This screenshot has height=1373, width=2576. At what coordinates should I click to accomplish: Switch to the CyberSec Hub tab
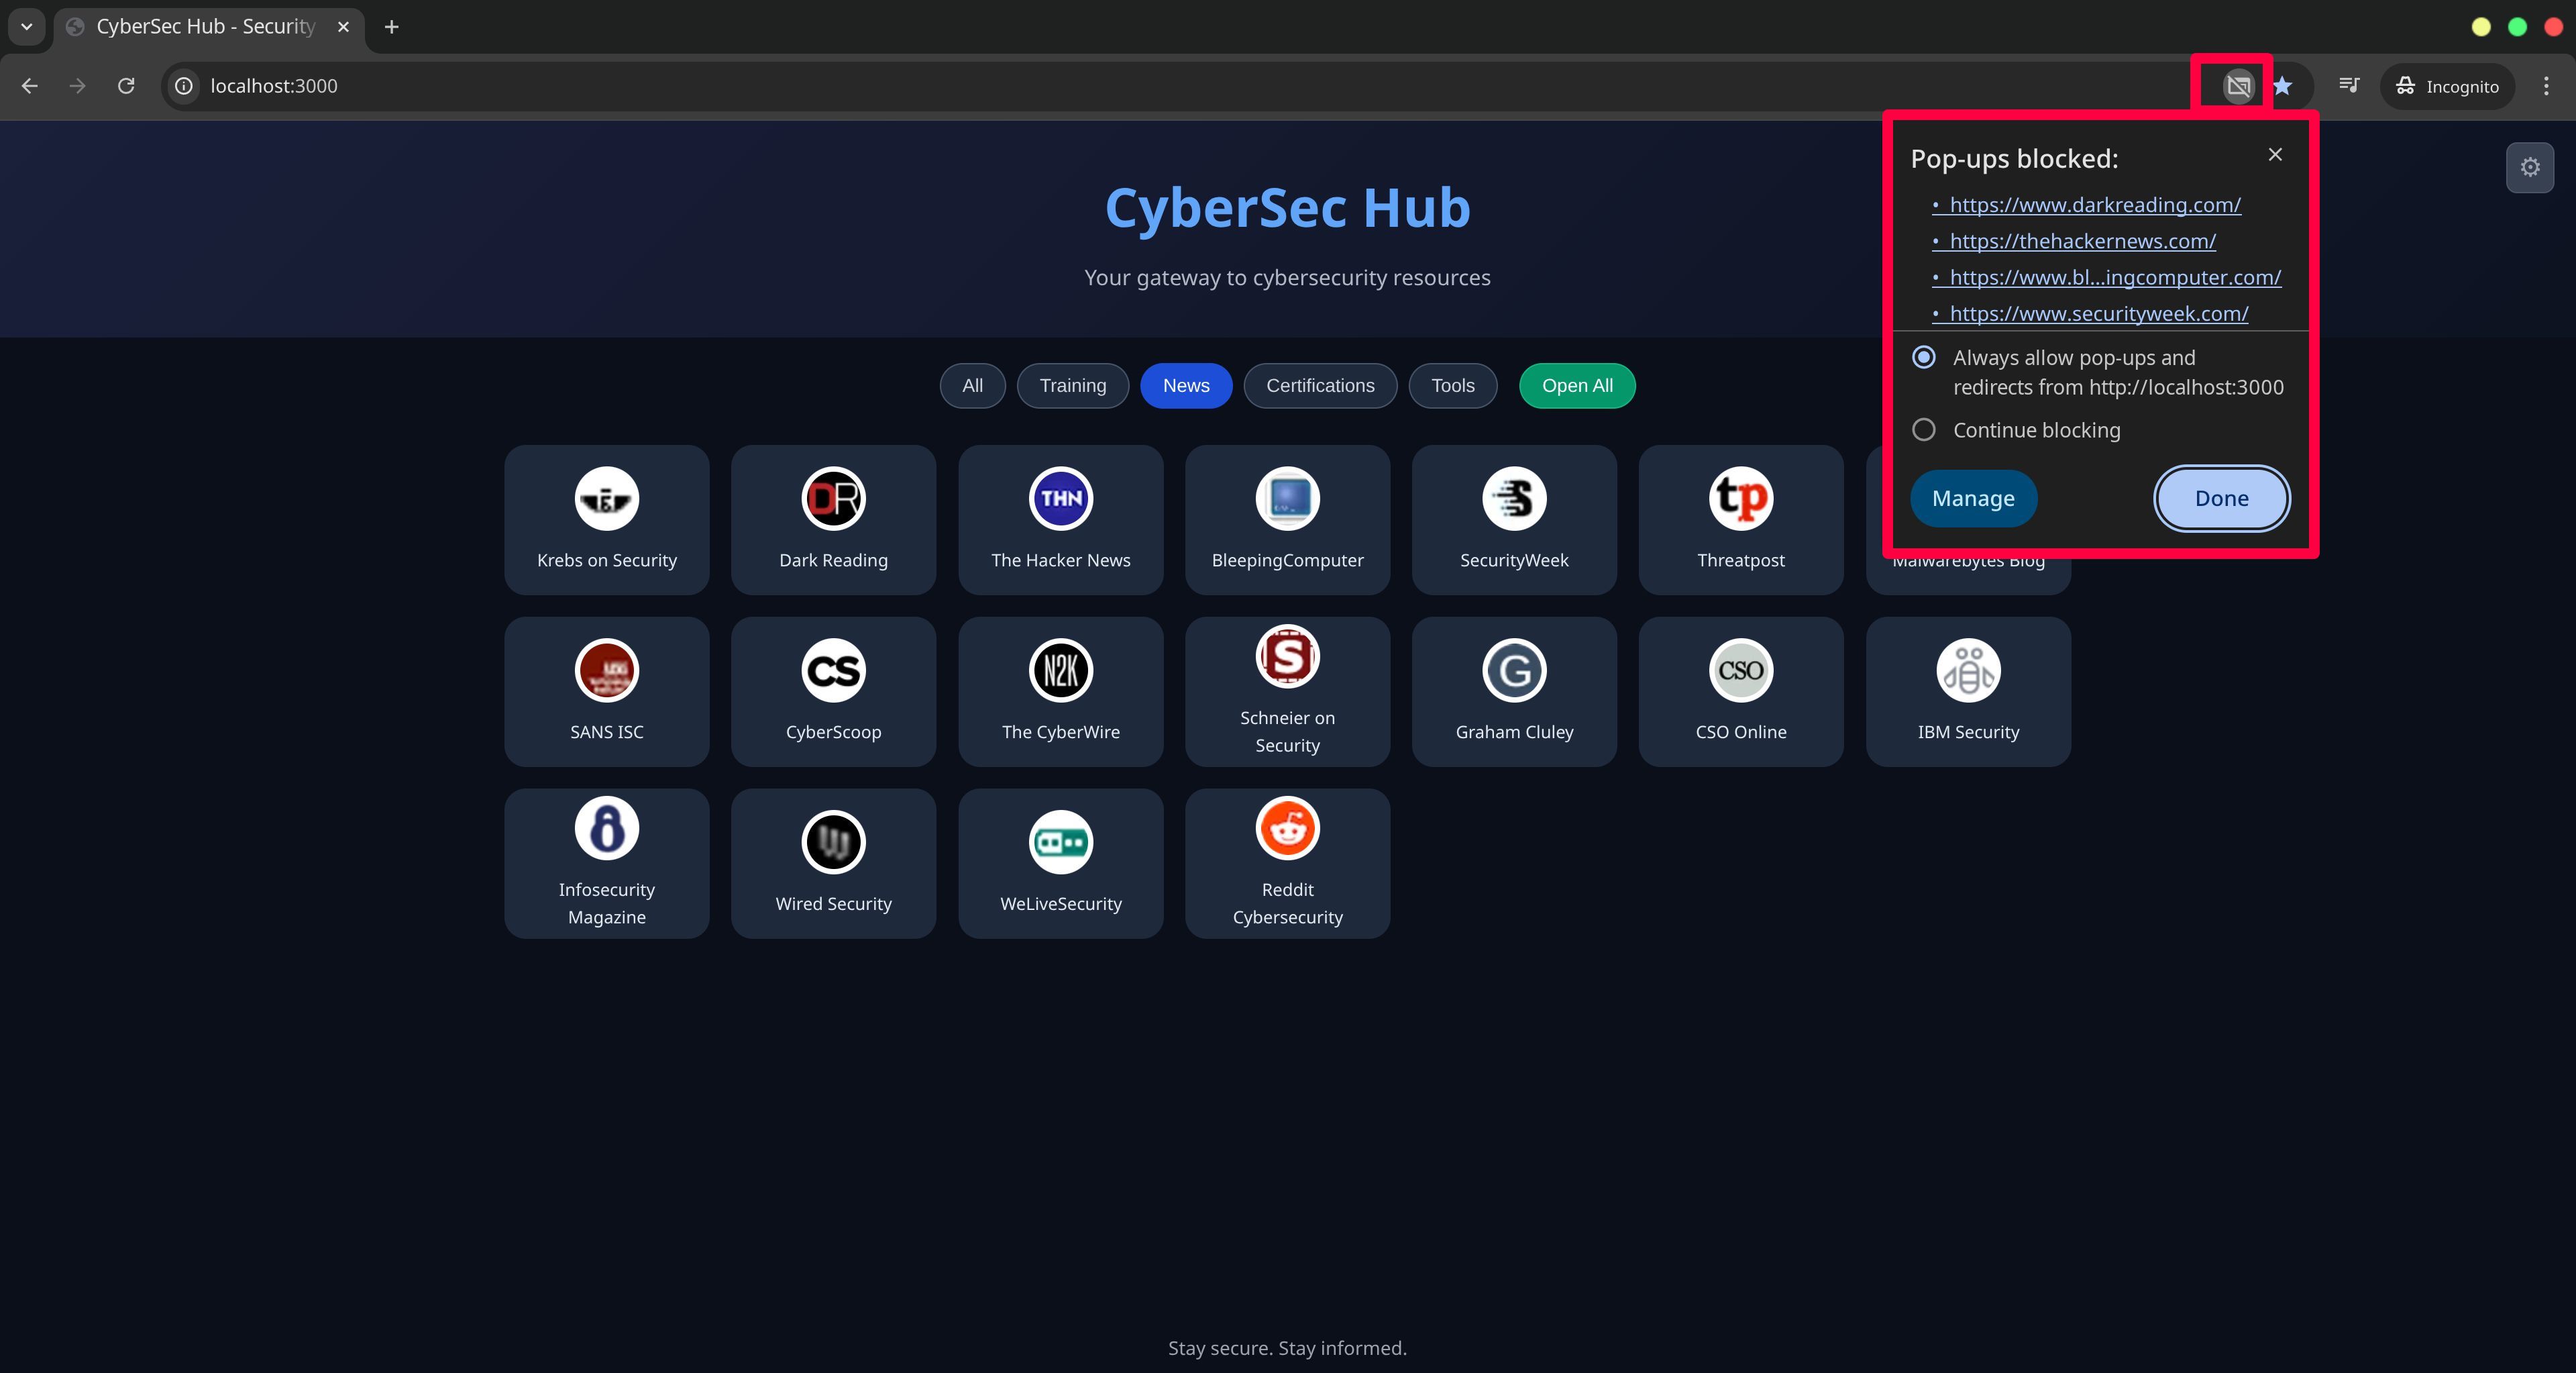pyautogui.click(x=209, y=27)
